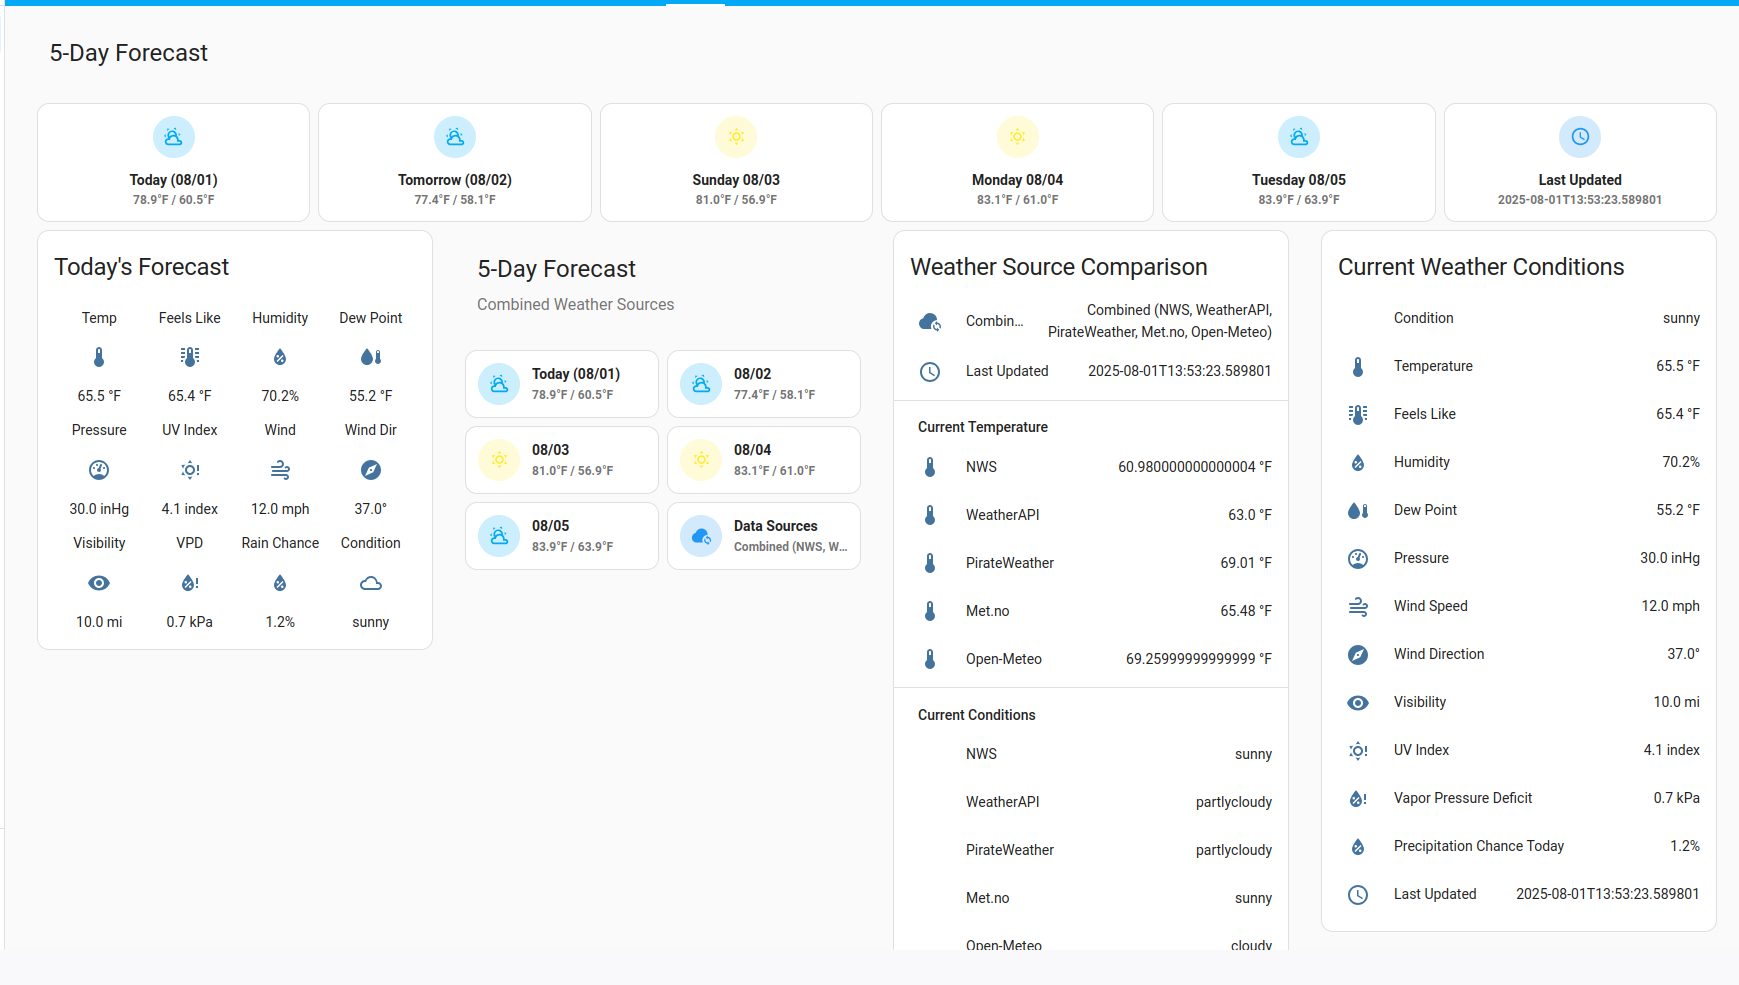Viewport: 1739px width, 985px height.
Task: Click the Pressure gauge icon in Today's Forecast
Action: pos(99,470)
